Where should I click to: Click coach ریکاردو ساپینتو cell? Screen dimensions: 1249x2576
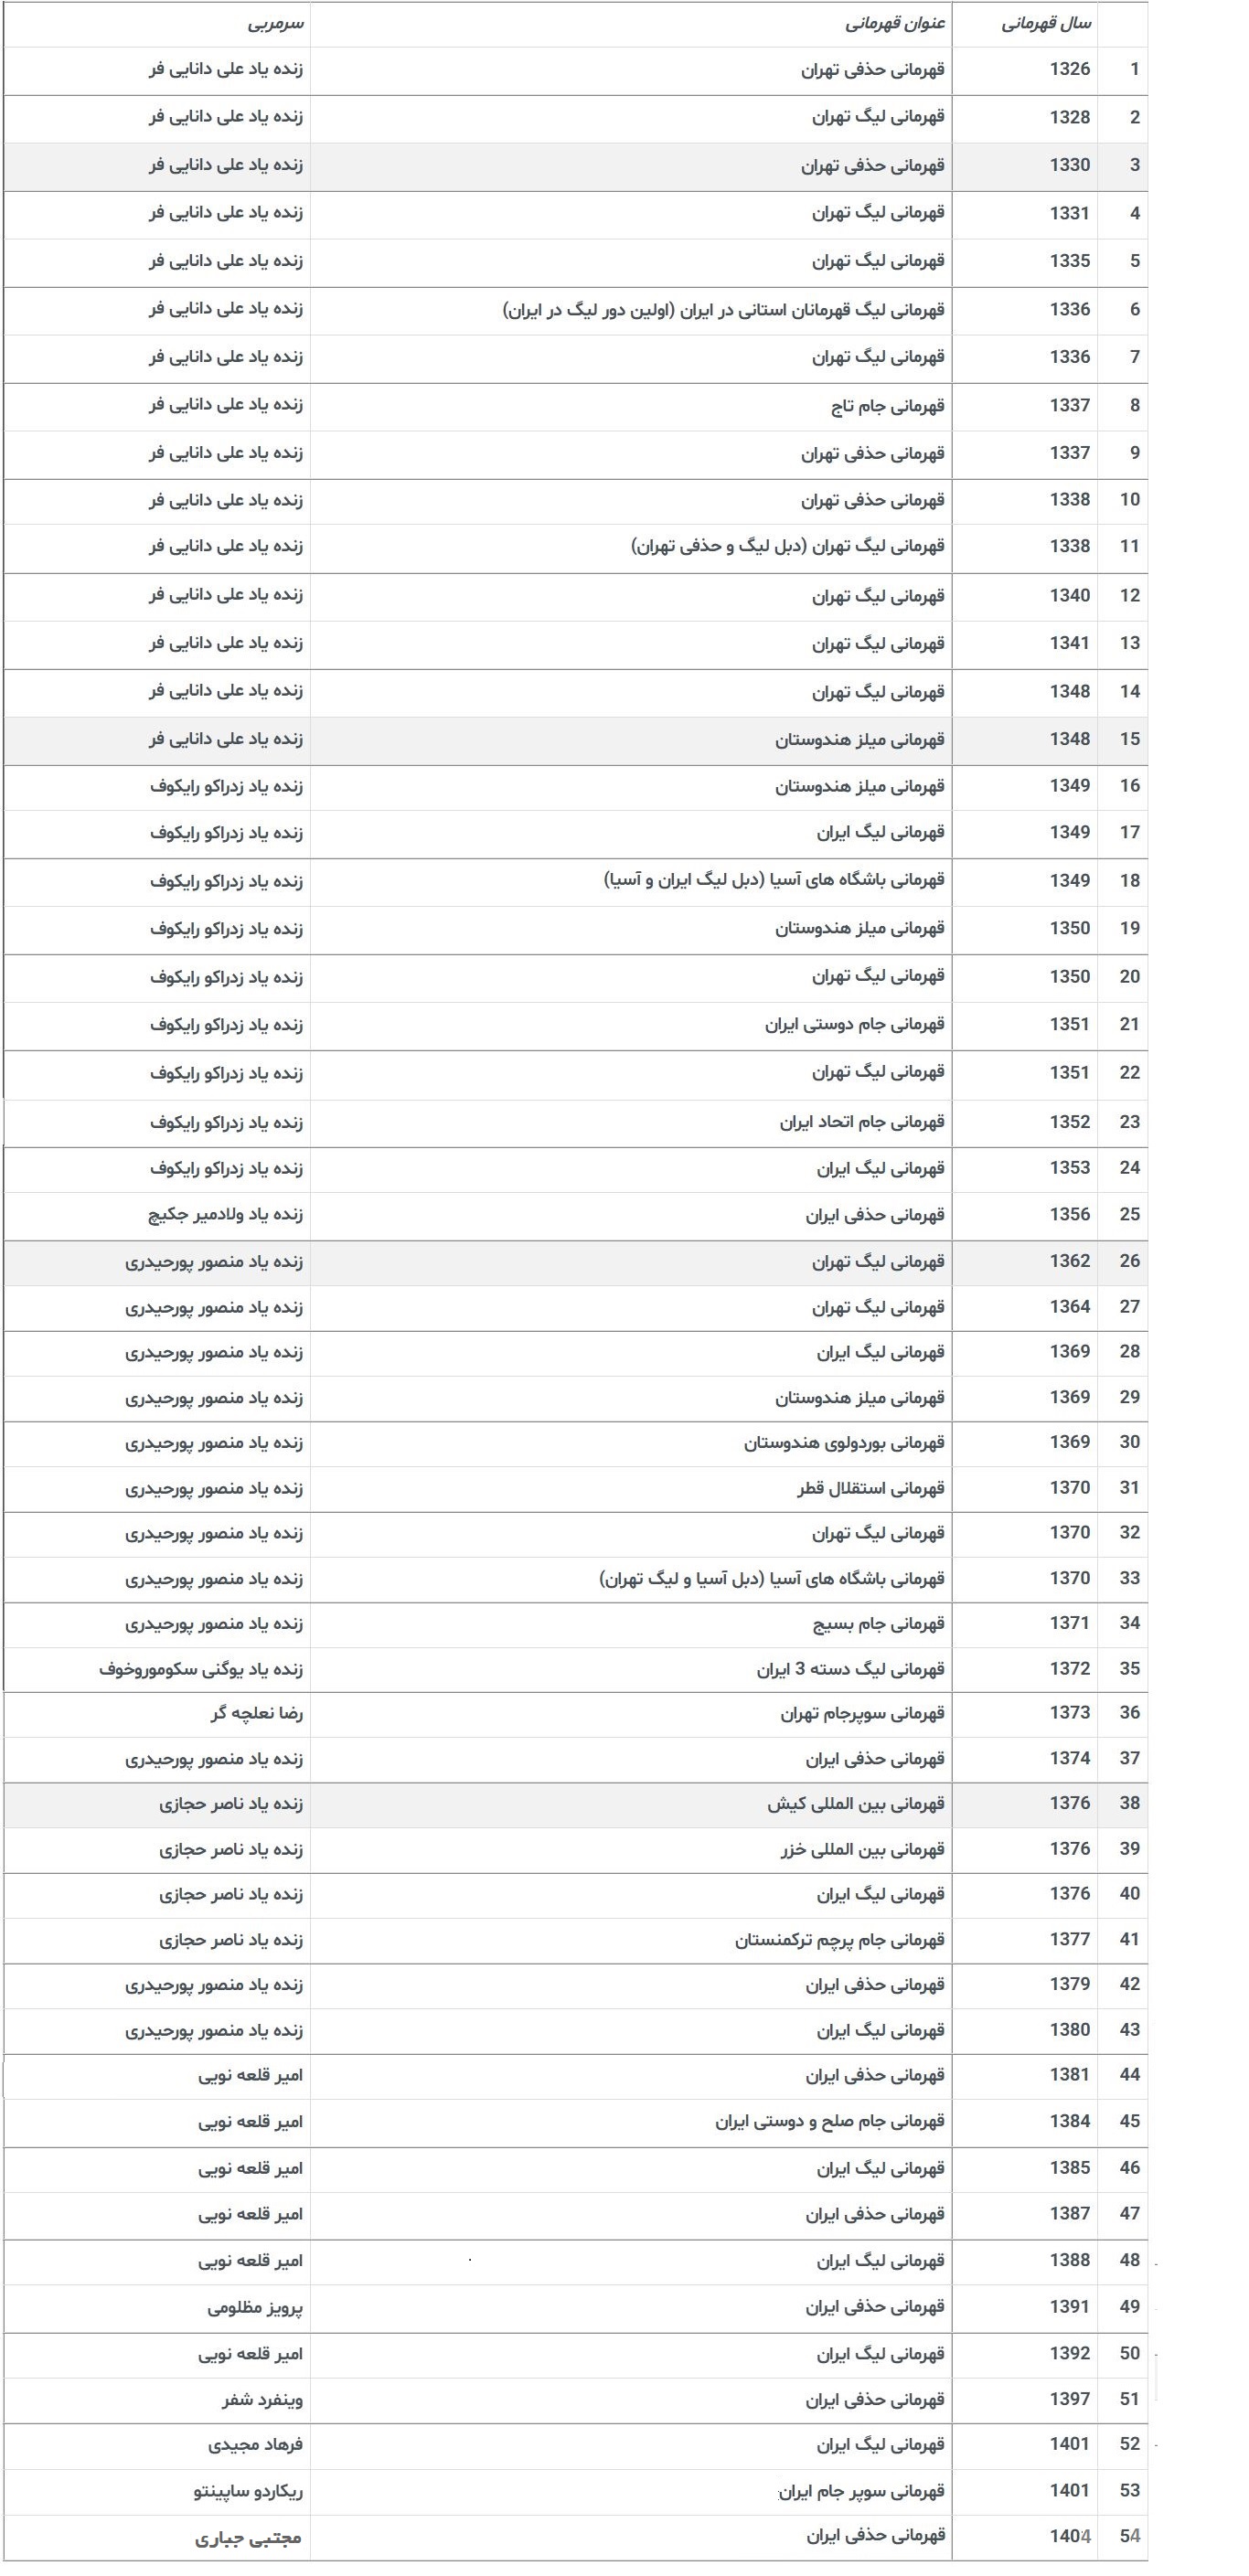(x=248, y=2492)
